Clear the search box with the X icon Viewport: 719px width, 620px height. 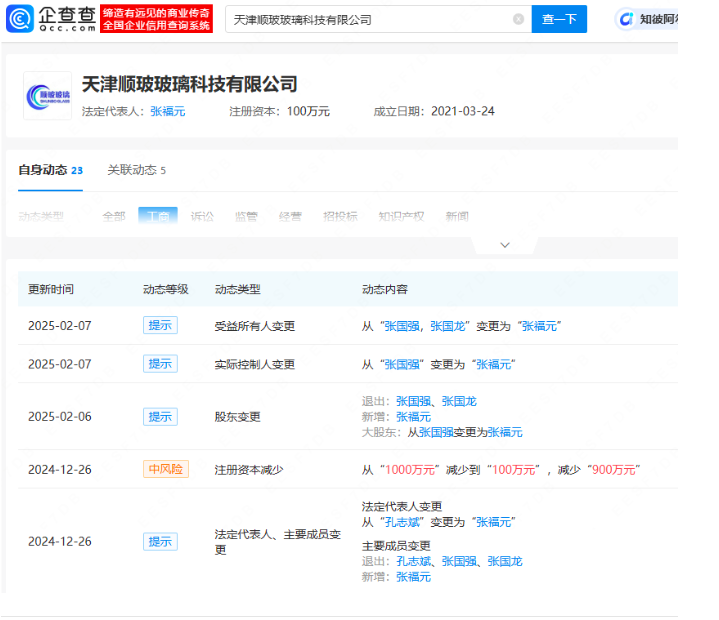point(518,19)
